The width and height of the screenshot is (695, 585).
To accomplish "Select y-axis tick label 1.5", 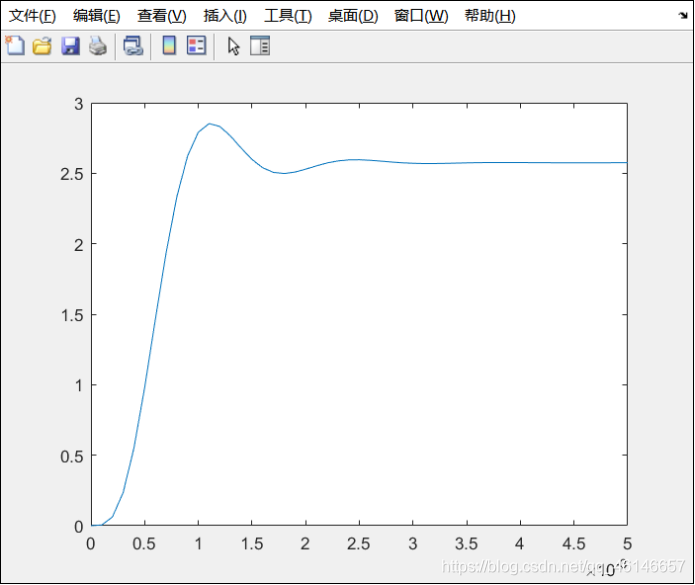I will point(72,316).
